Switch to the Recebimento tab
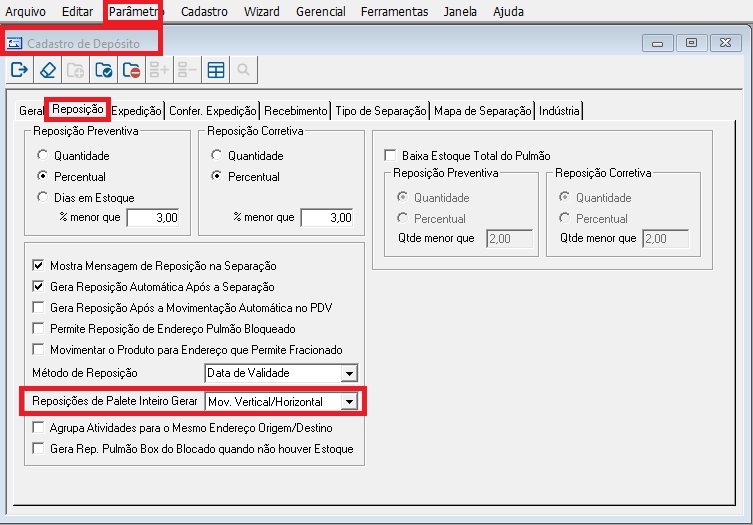 tap(295, 111)
